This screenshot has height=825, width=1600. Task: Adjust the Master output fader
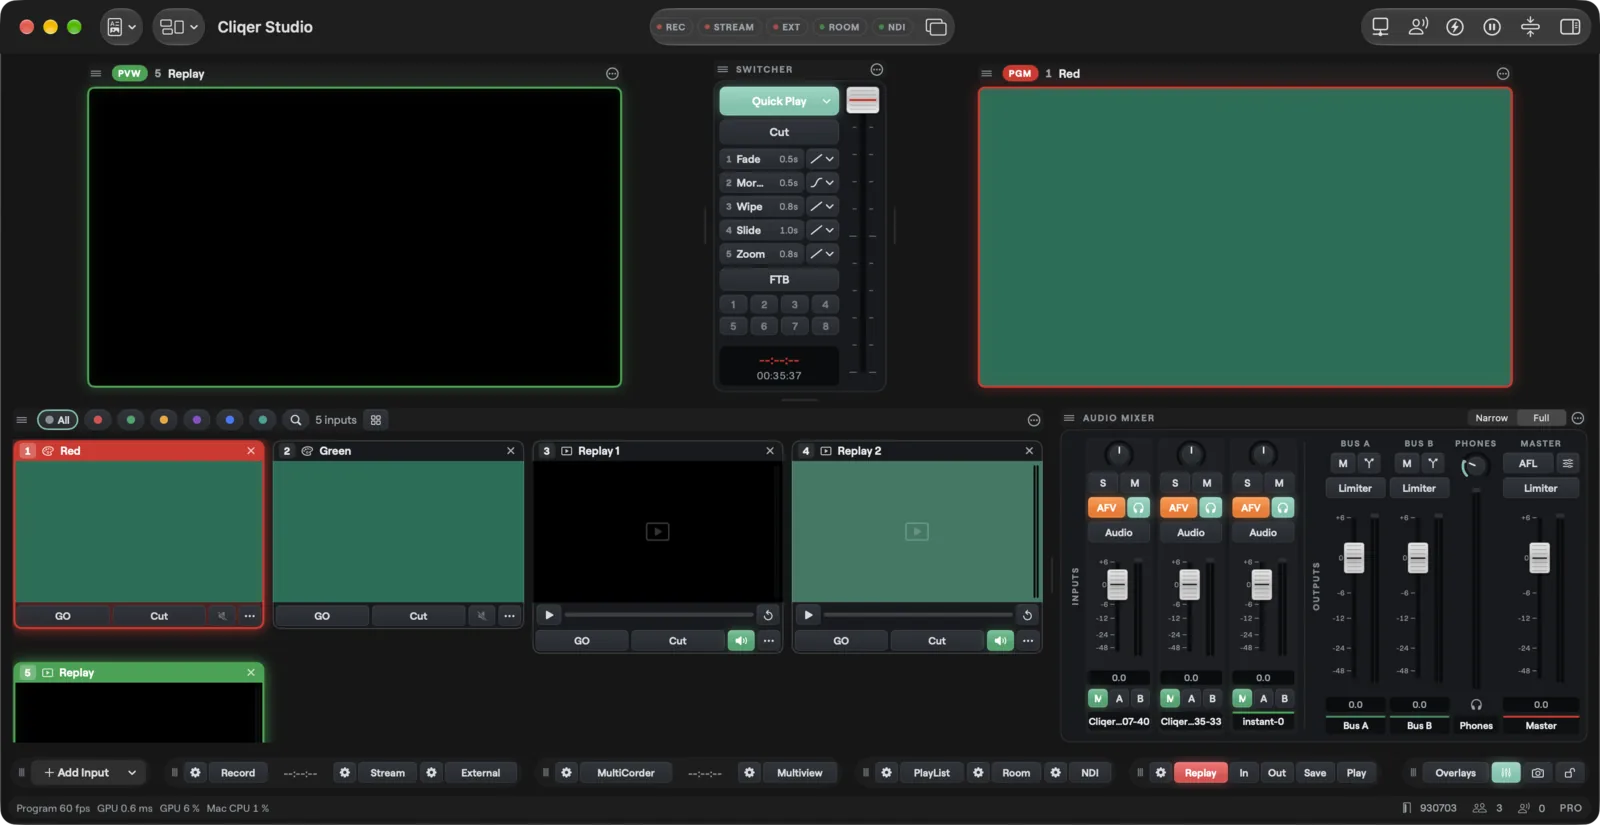tap(1539, 558)
